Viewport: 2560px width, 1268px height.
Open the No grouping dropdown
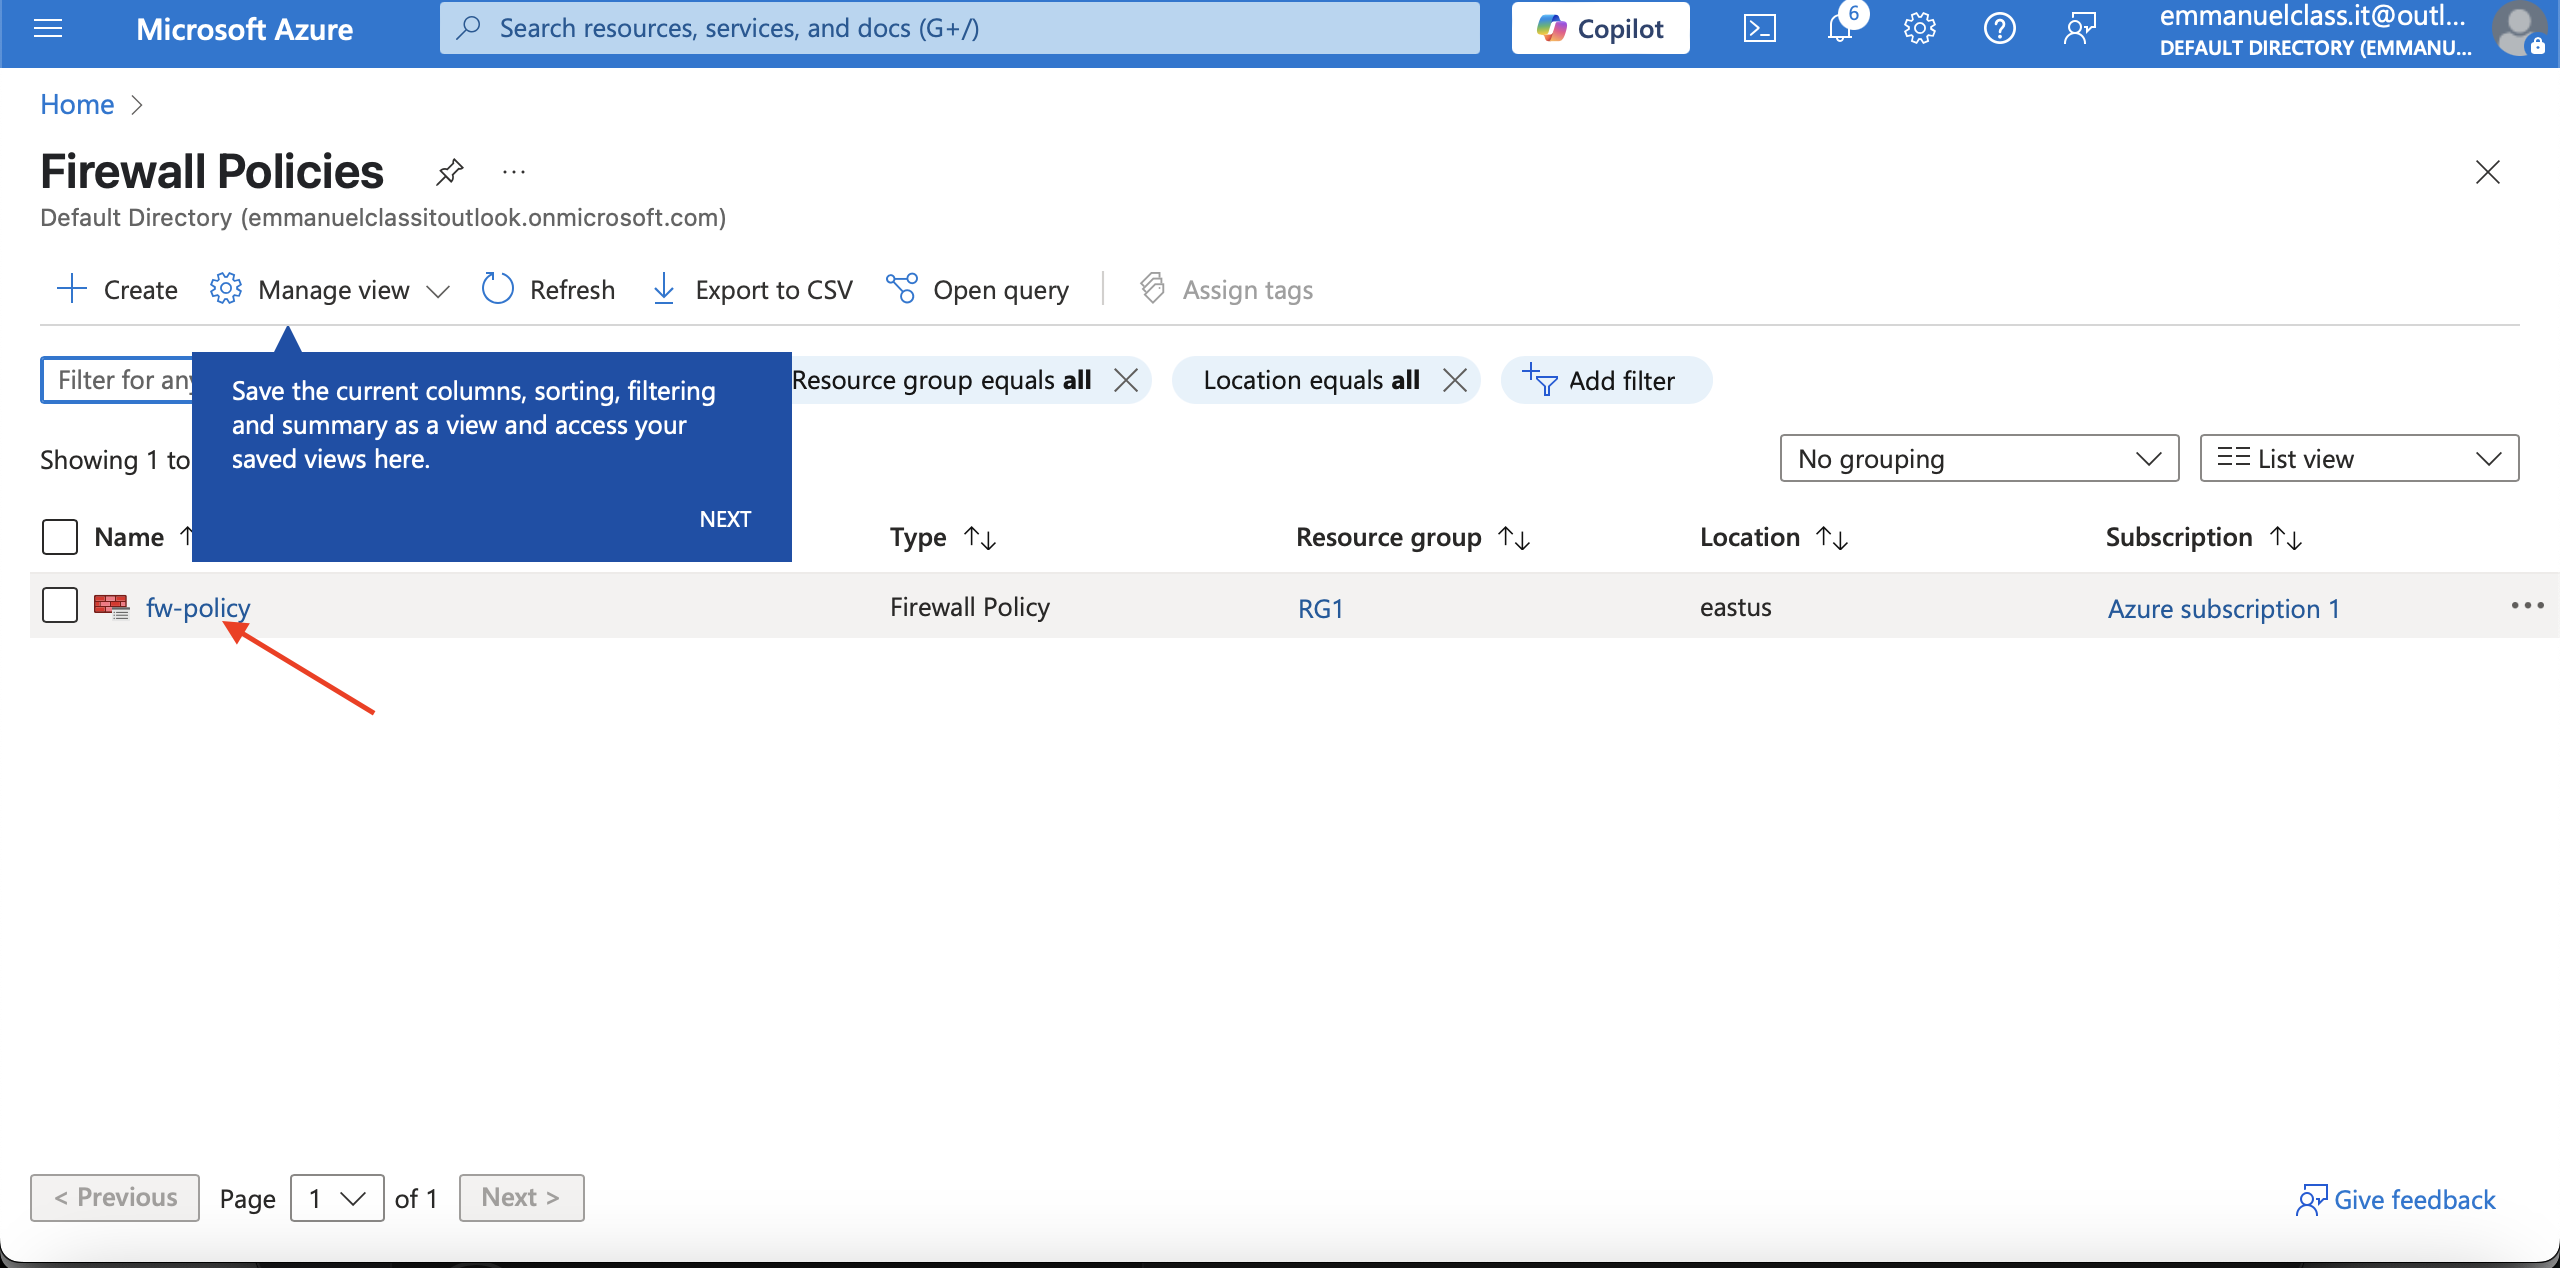[x=1979, y=458]
